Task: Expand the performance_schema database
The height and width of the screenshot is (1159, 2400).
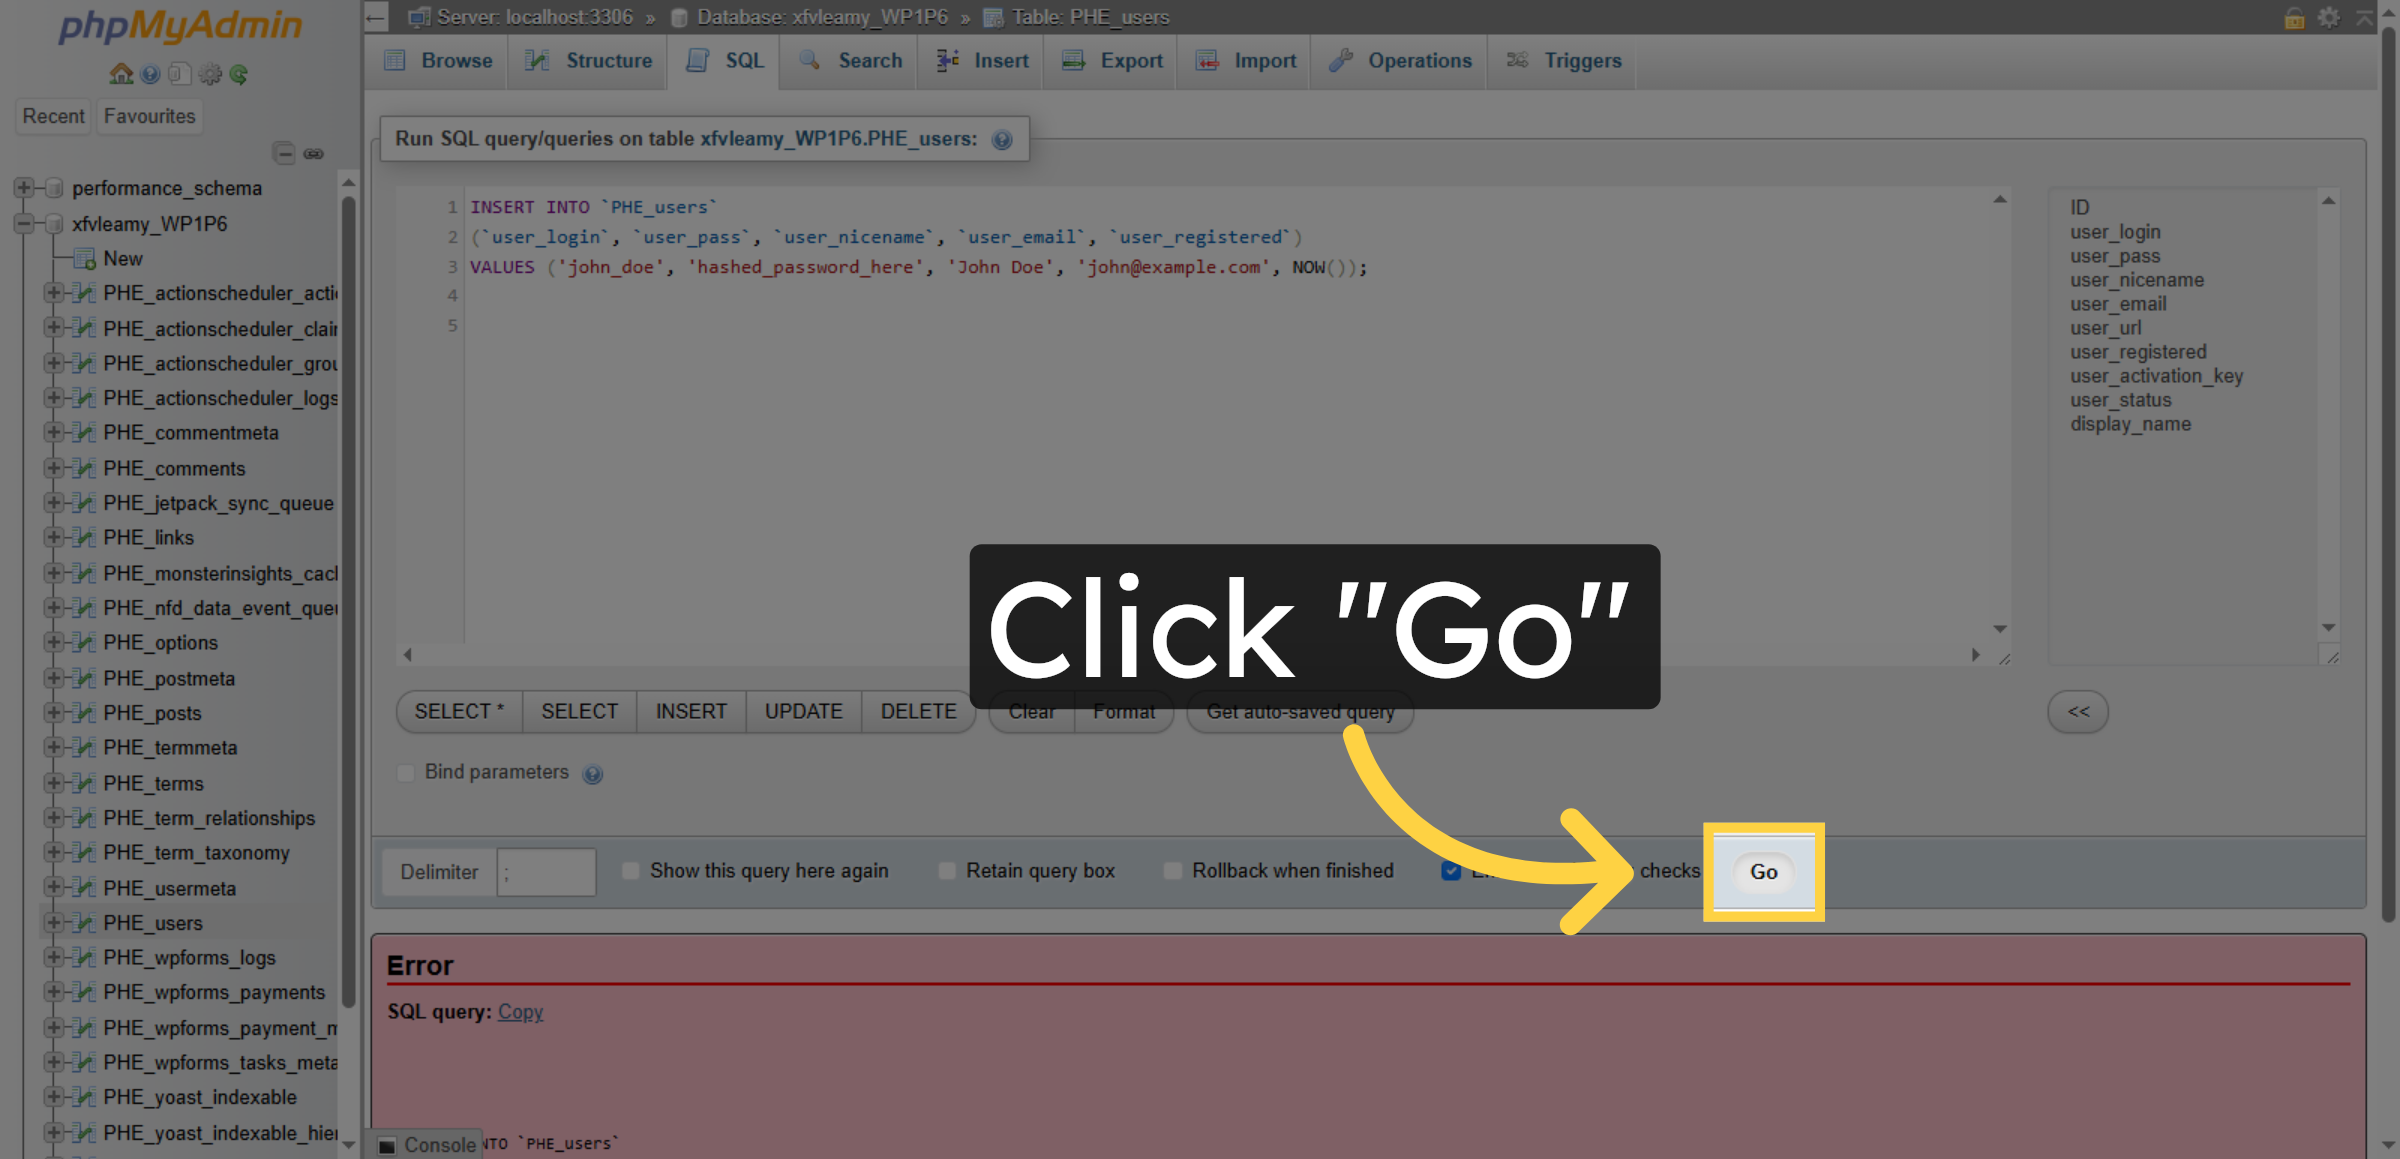Action: tap(24, 188)
